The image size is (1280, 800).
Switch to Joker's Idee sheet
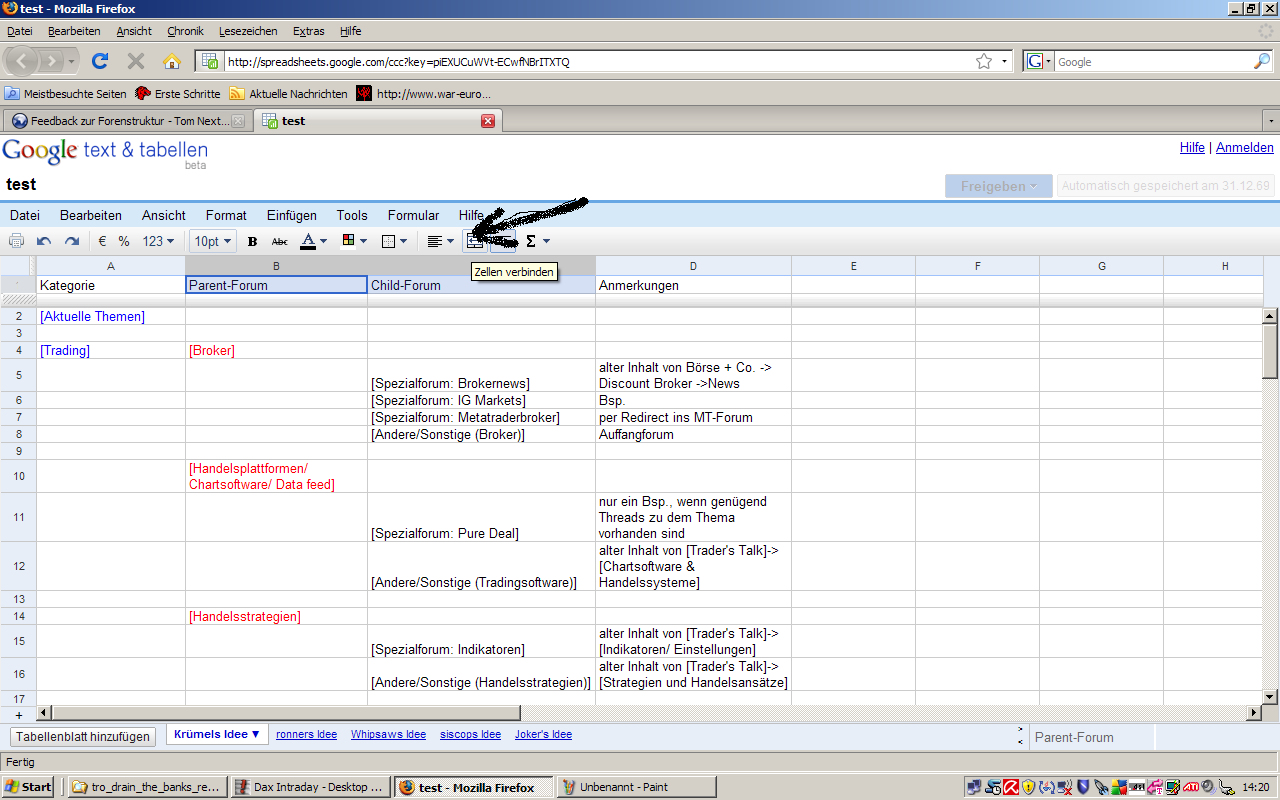point(543,734)
